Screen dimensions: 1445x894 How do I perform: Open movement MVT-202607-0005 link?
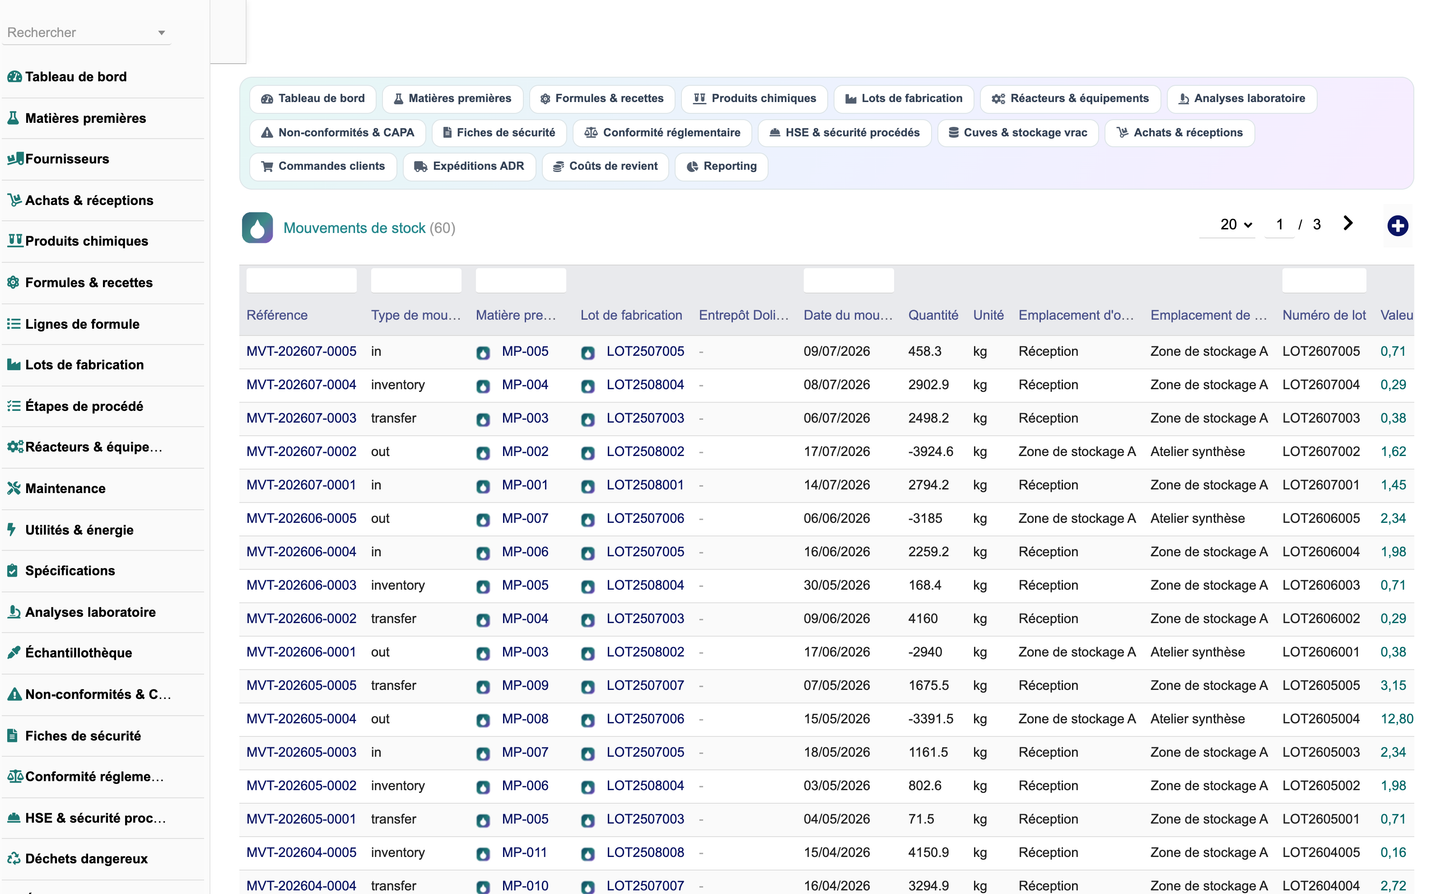coord(301,351)
